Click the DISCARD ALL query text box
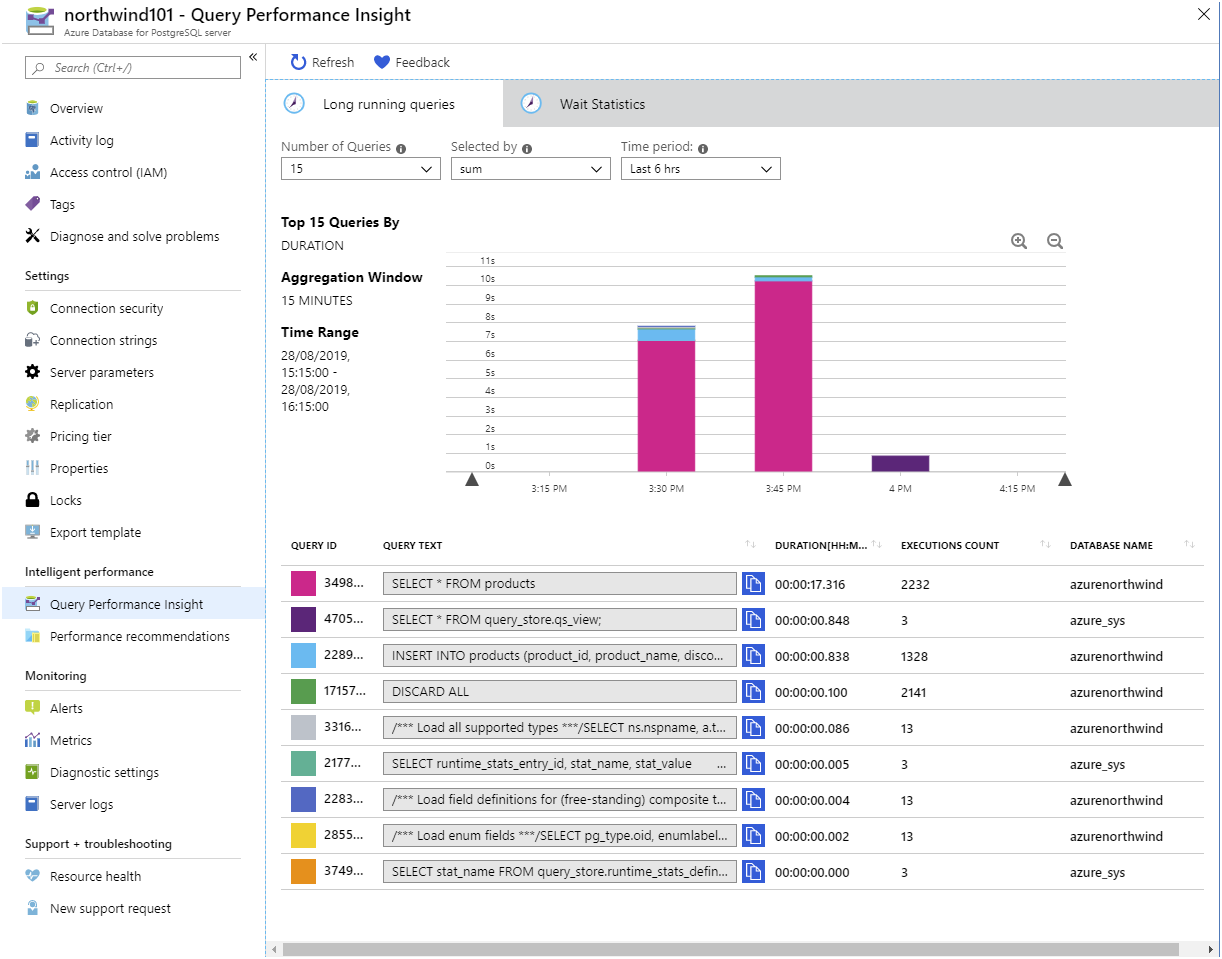 coord(560,692)
